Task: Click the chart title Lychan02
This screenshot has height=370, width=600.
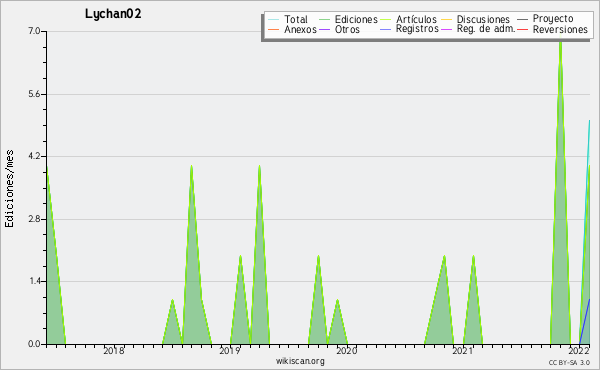Action: click(113, 14)
